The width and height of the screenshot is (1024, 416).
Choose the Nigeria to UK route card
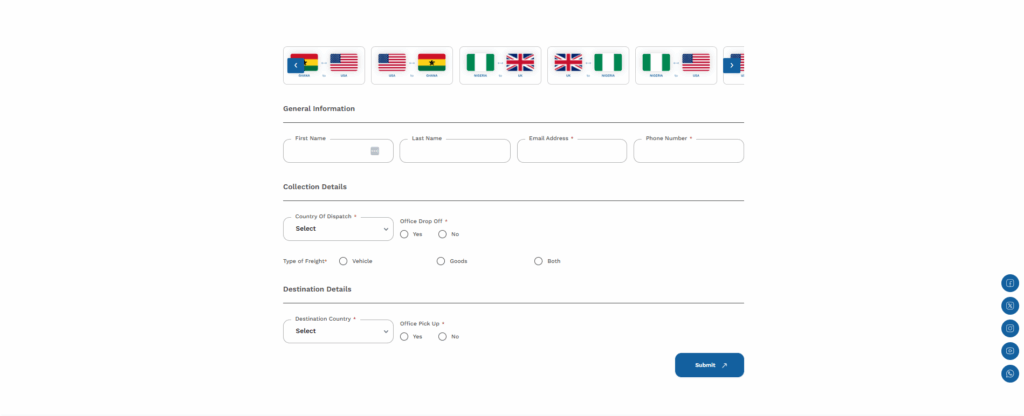[x=500, y=65]
